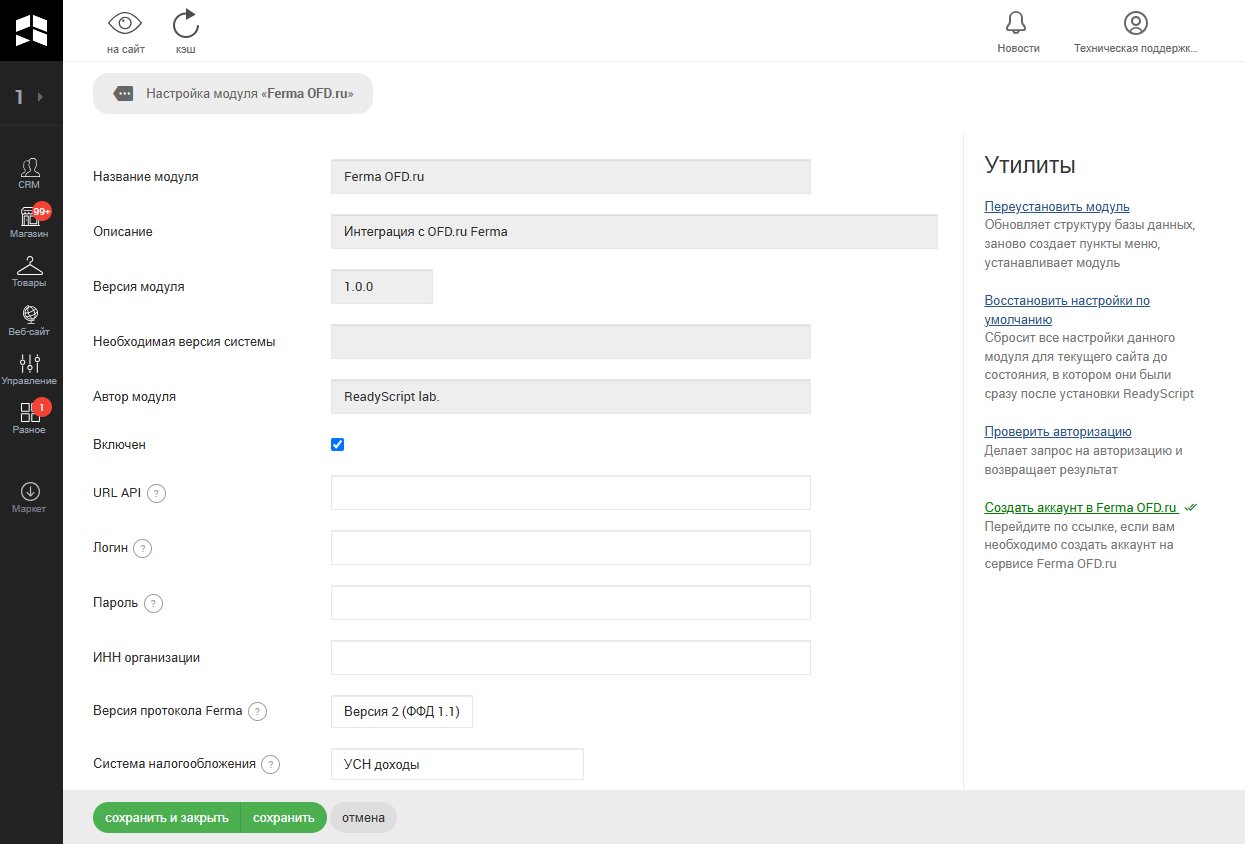Show help for Версия протокола Ferma
The height and width of the screenshot is (844, 1245).
tap(258, 712)
